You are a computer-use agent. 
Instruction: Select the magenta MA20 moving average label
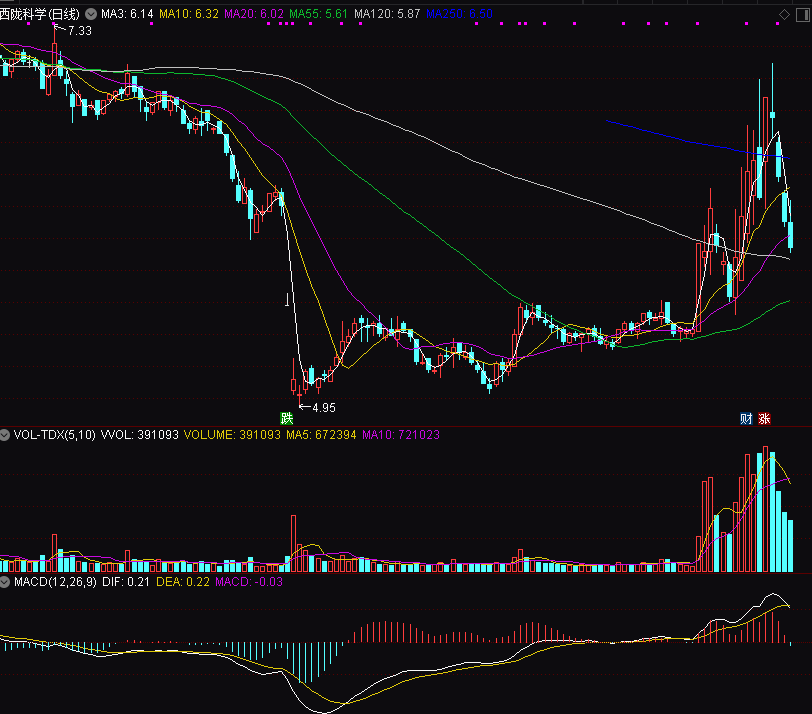254,14
